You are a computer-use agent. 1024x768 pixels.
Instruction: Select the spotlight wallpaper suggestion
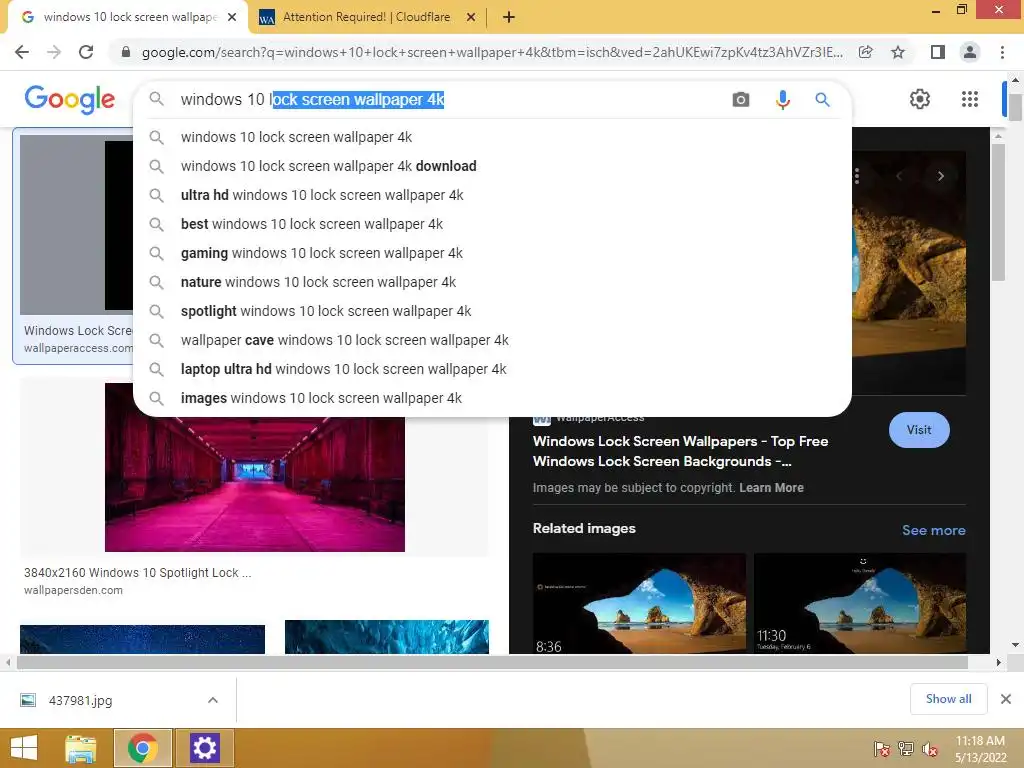[492, 311]
